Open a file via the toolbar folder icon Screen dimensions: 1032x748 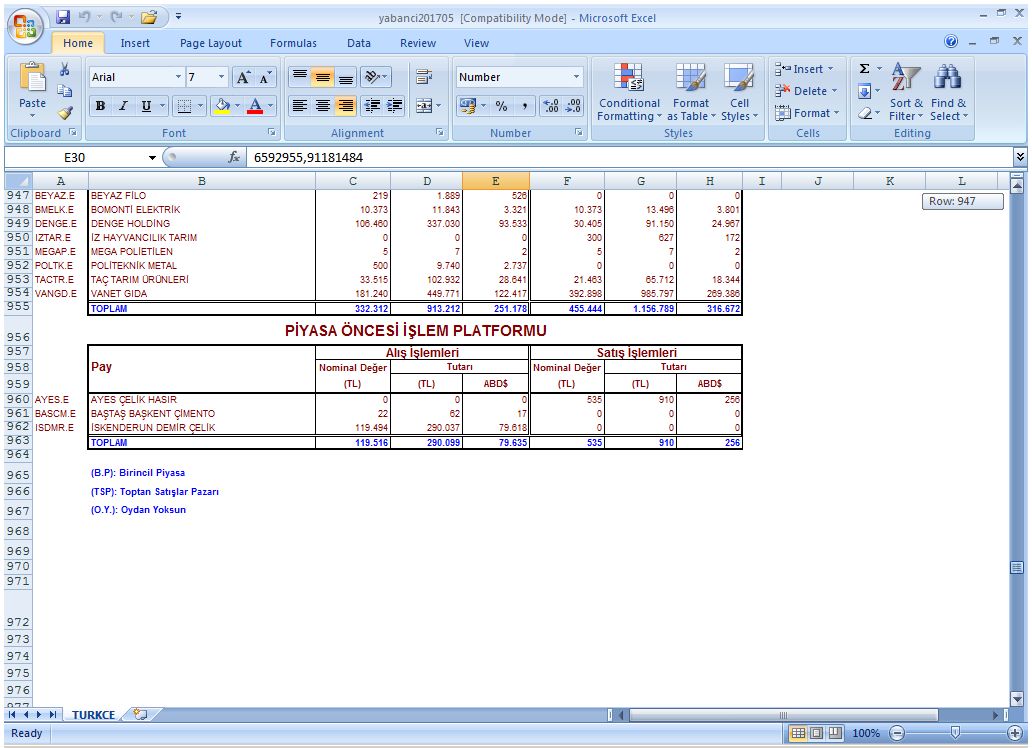149,18
